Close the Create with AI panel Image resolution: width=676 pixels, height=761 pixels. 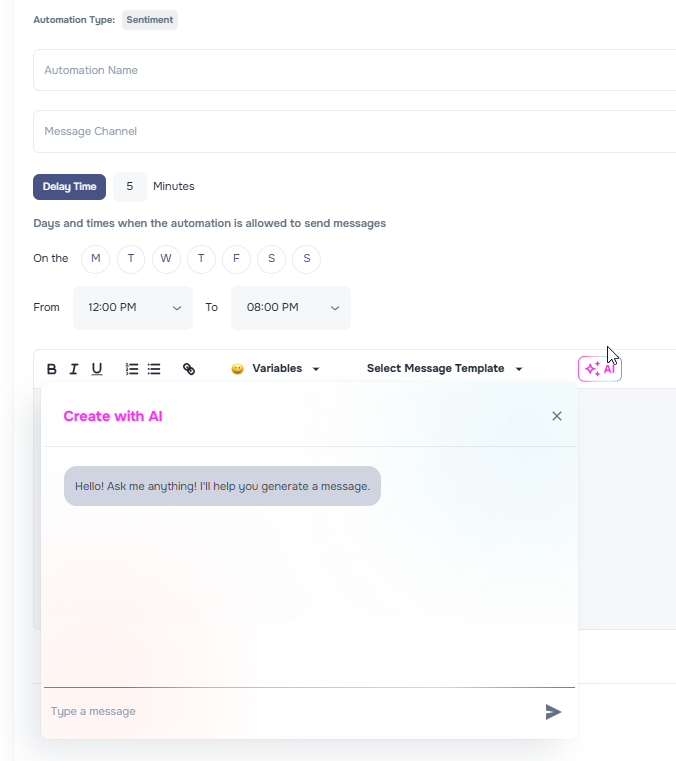pos(557,416)
